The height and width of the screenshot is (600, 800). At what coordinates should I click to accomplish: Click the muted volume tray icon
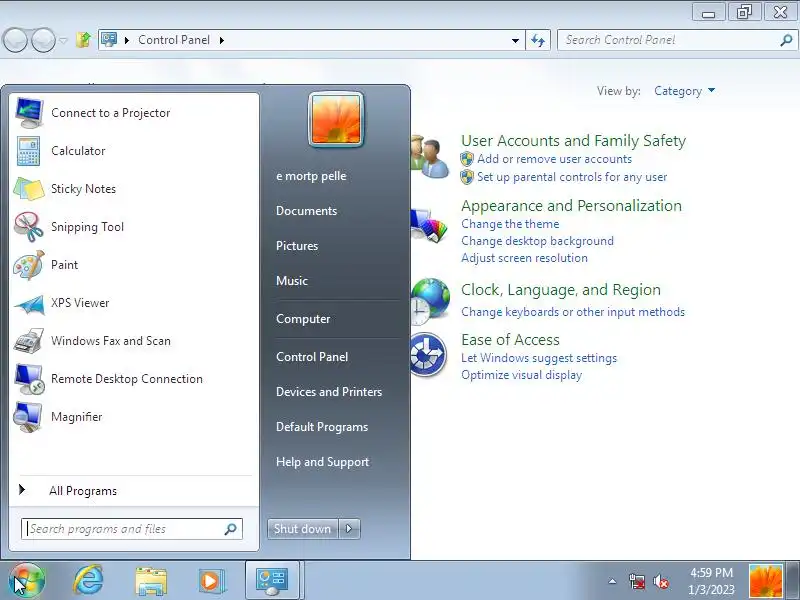(x=661, y=582)
